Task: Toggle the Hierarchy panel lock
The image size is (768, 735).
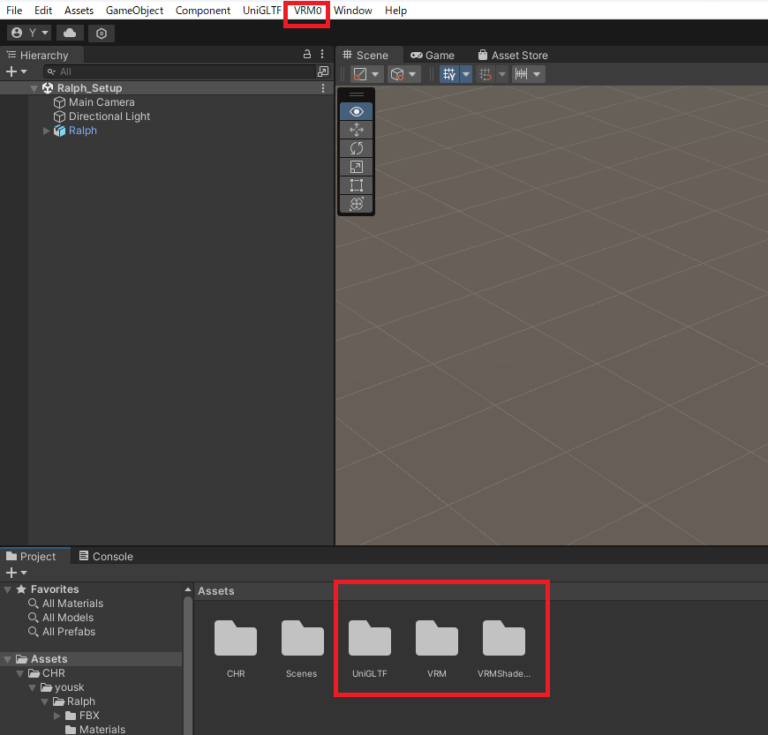Action: pos(307,55)
